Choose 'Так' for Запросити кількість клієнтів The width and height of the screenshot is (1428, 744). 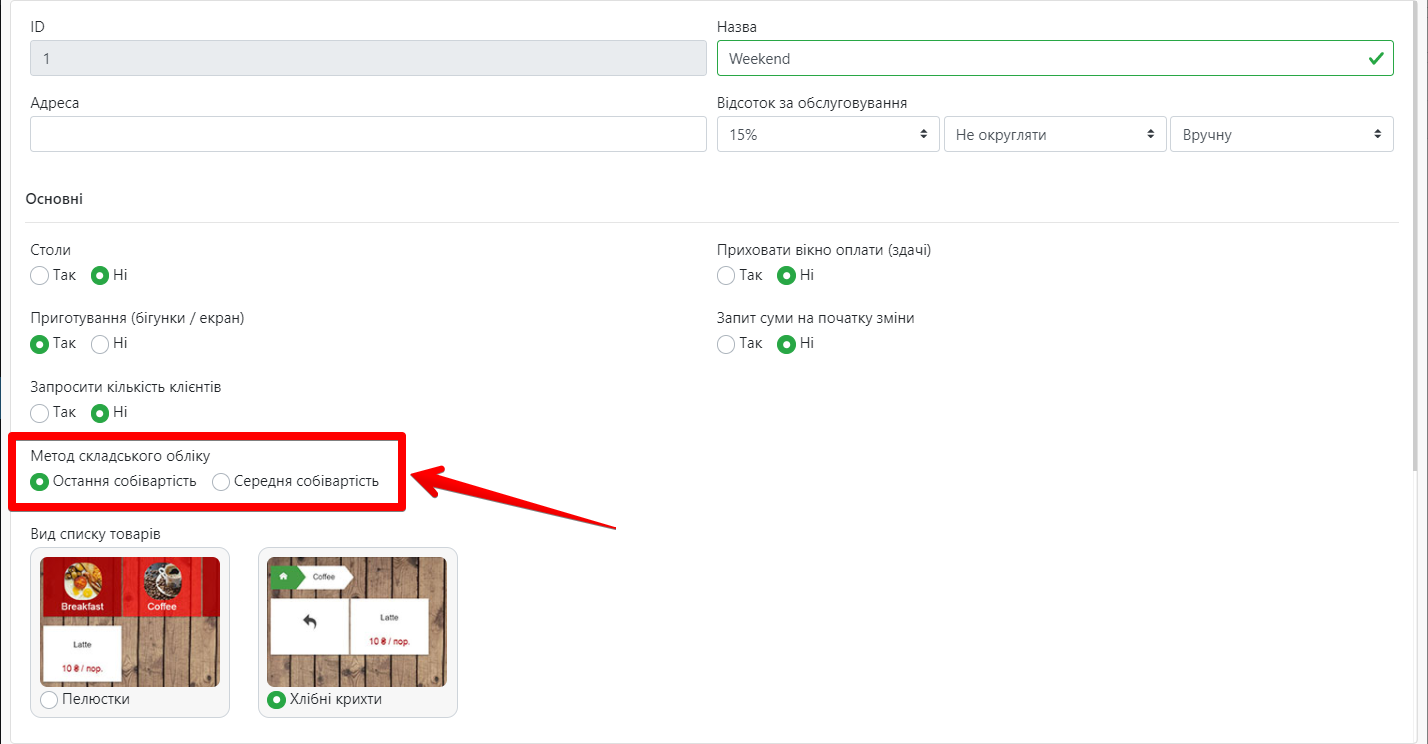pos(40,412)
